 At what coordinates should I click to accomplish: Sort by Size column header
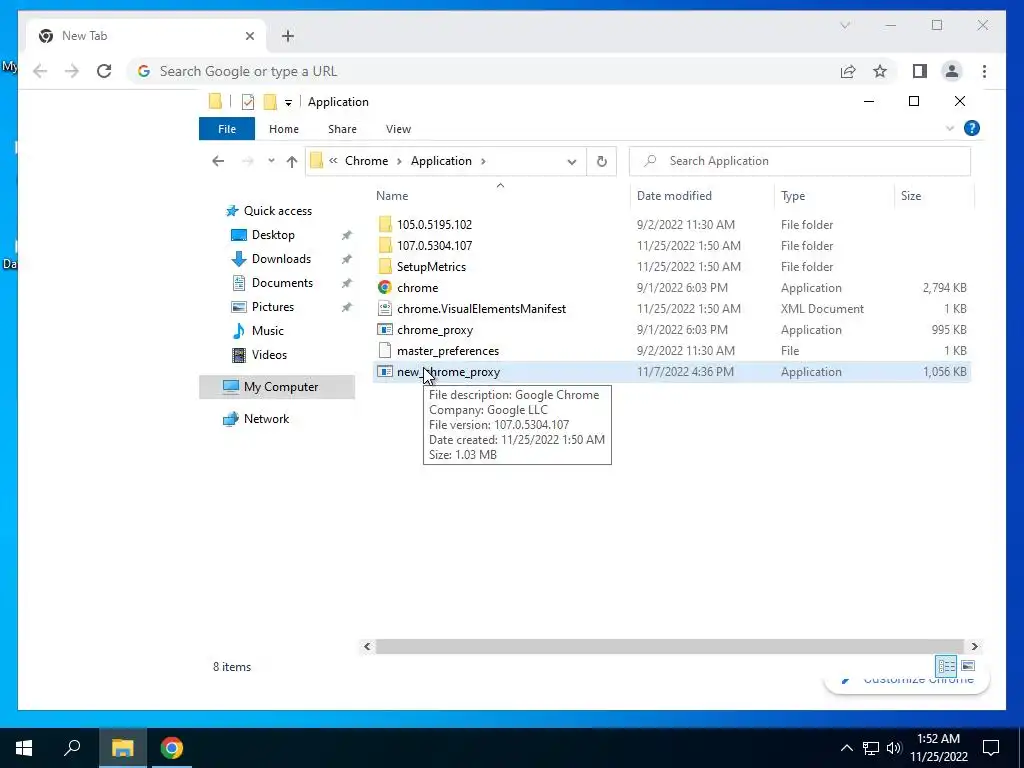(x=934, y=196)
